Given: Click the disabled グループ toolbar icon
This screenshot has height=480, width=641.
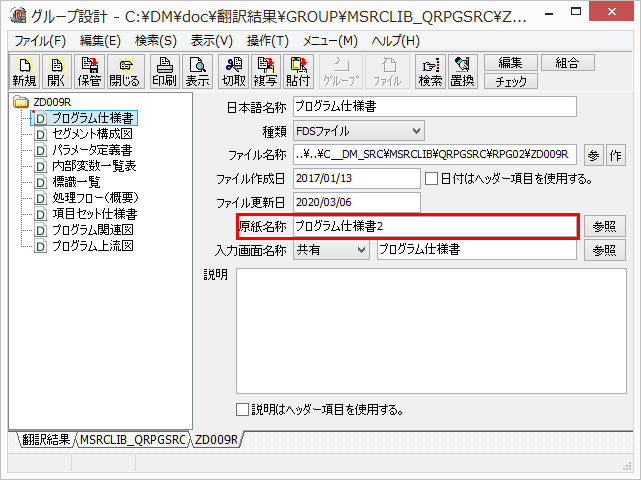Looking at the screenshot, I should click(341, 72).
